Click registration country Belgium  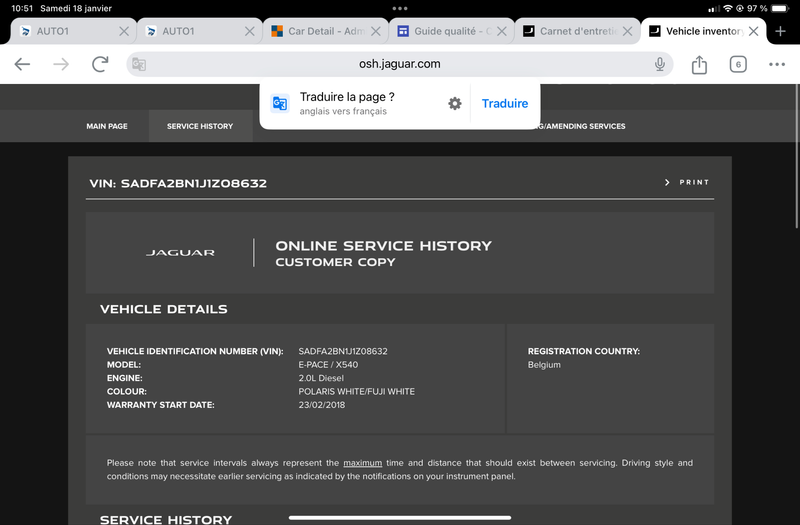pos(544,365)
